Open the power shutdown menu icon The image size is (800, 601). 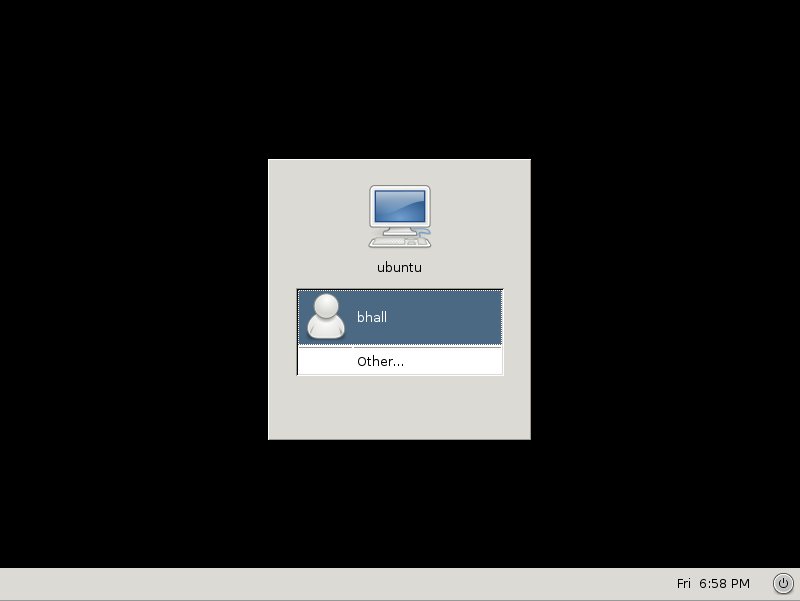coord(783,583)
